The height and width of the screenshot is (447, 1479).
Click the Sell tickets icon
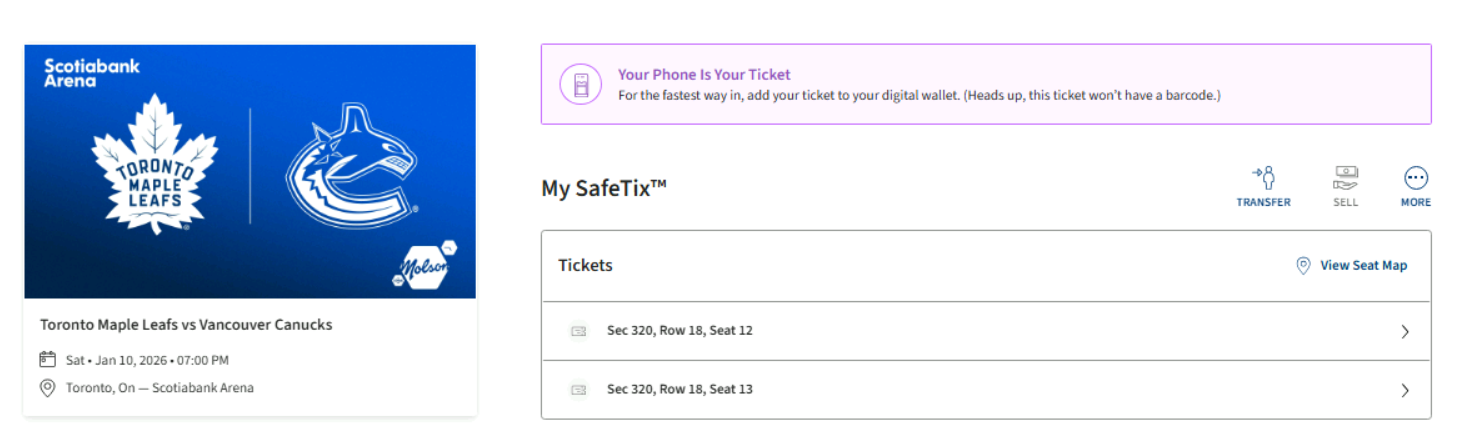pos(1346,179)
